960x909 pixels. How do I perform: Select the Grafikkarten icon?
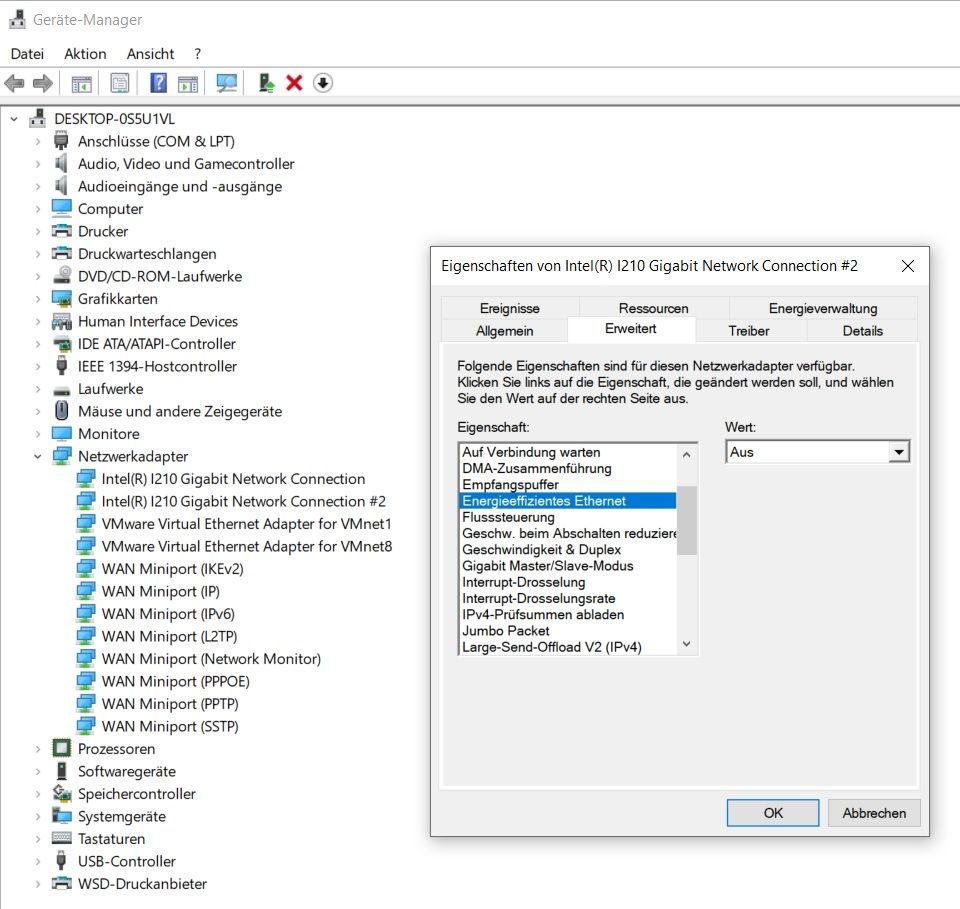(61, 299)
